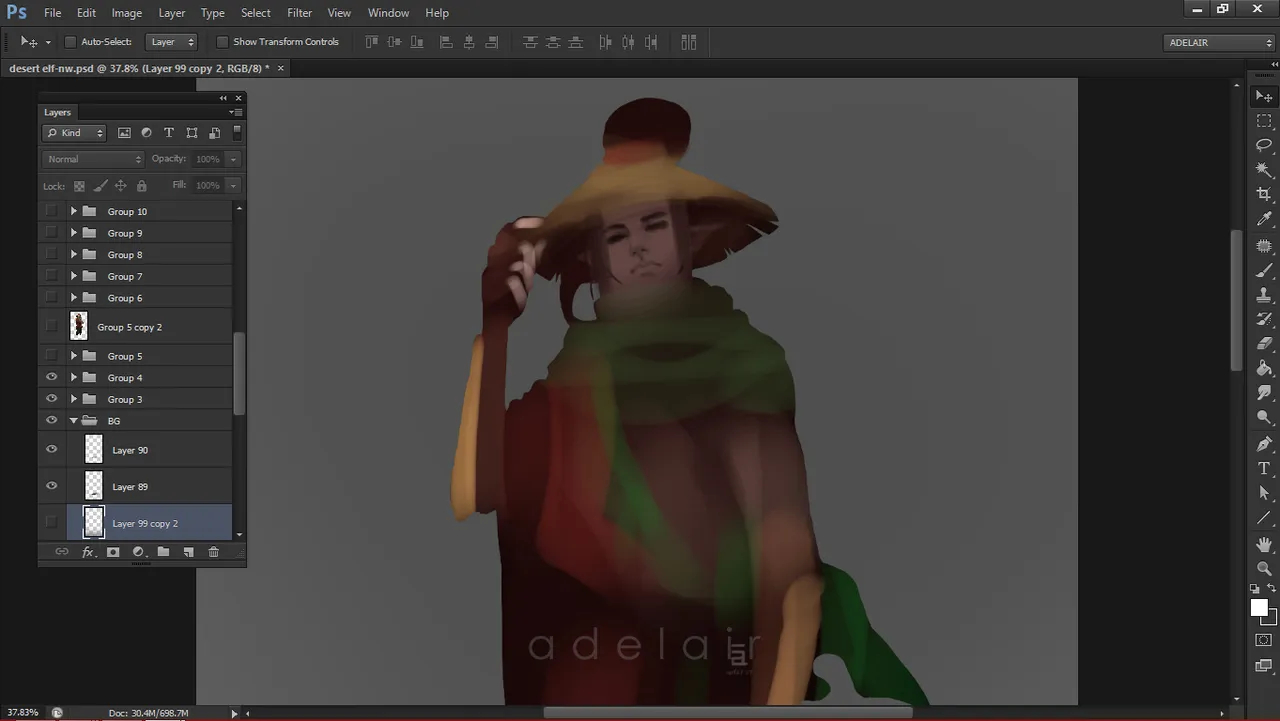Open the Filter menu
The width and height of the screenshot is (1280, 721).
299,13
